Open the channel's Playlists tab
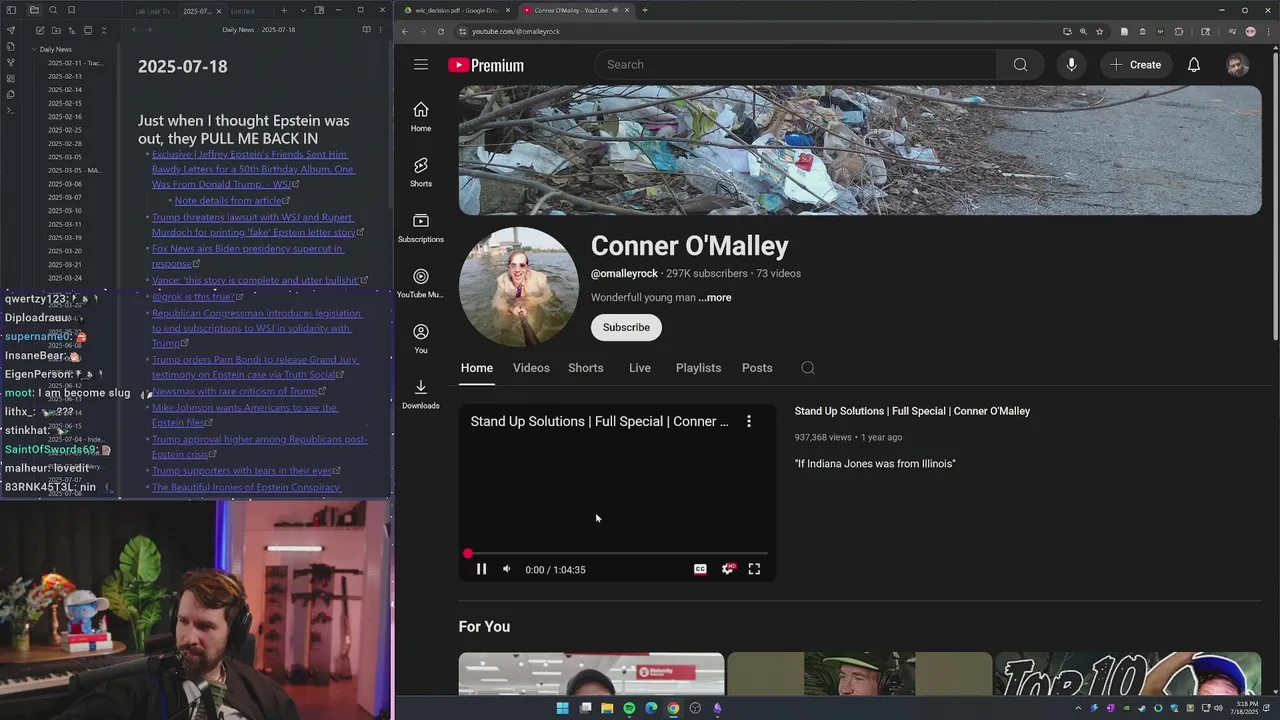Viewport: 1280px width, 720px height. click(x=698, y=368)
